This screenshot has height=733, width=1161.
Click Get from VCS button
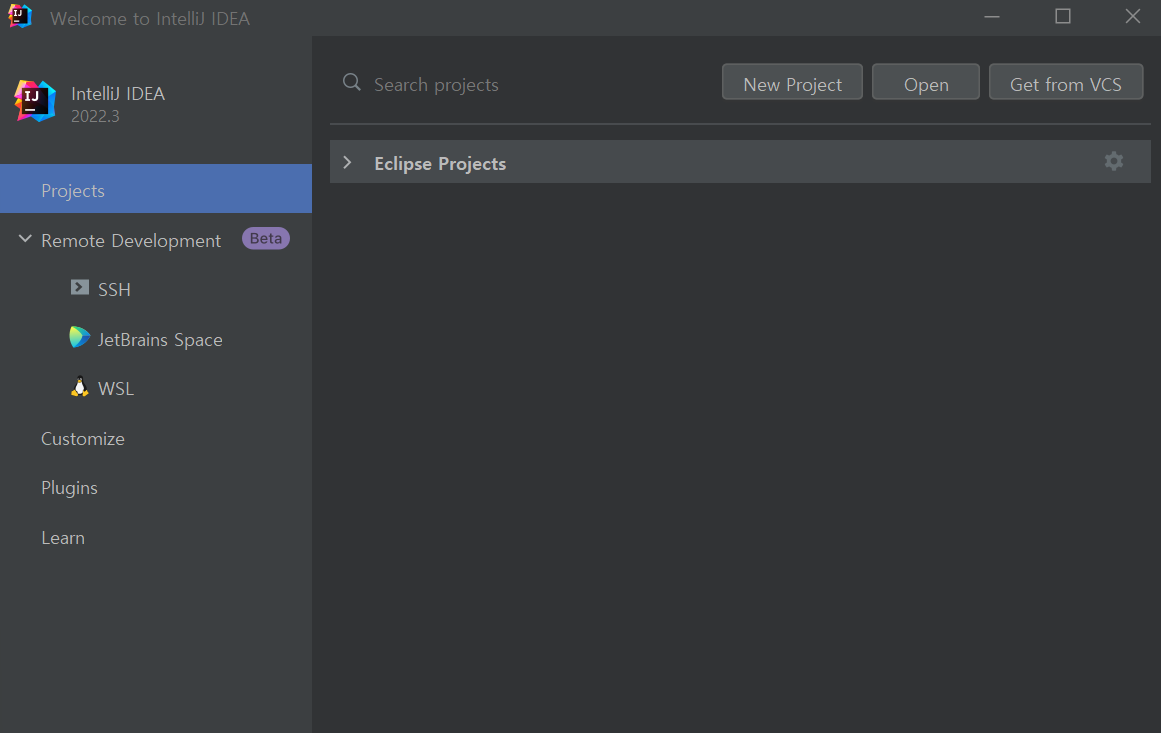tap(1066, 82)
